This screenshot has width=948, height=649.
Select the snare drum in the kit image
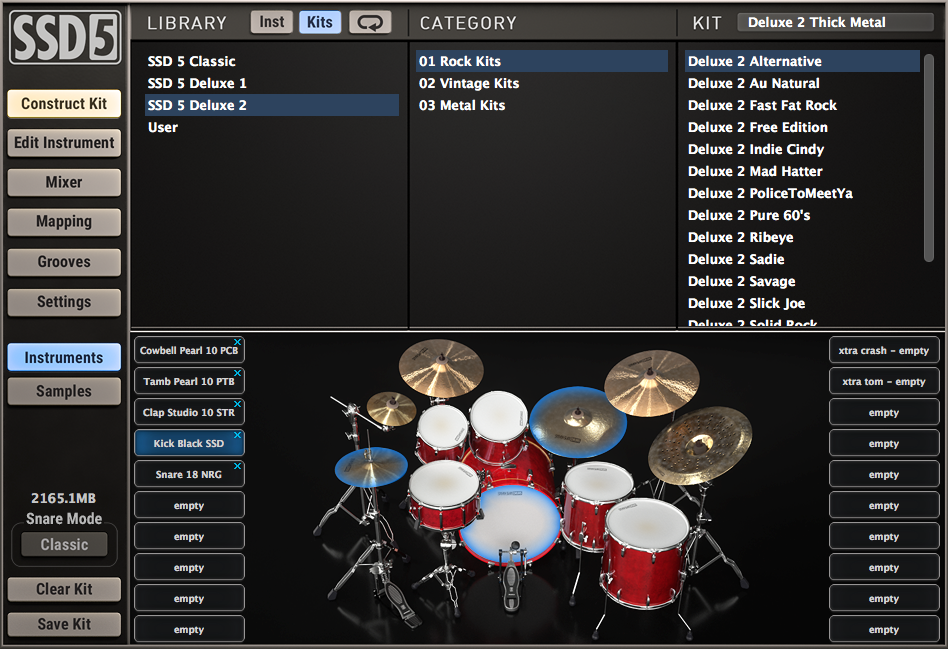coord(444,495)
